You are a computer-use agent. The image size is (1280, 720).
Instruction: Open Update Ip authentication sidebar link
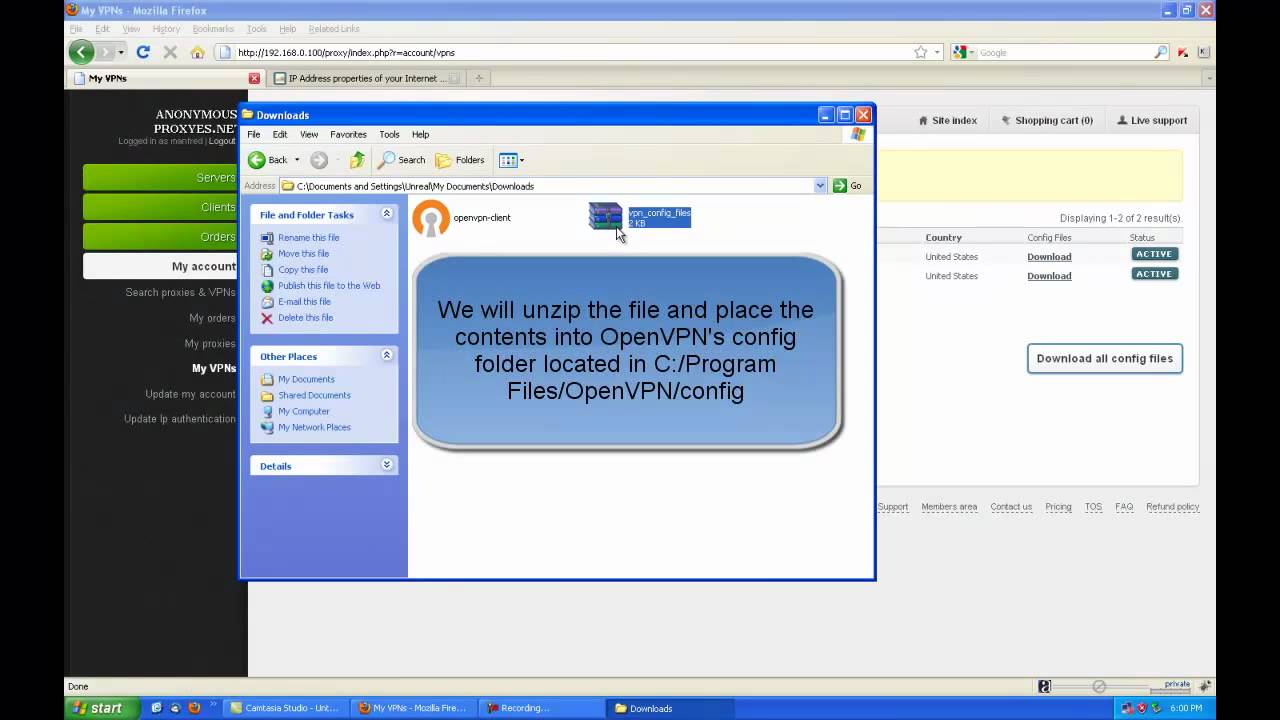[x=180, y=419]
